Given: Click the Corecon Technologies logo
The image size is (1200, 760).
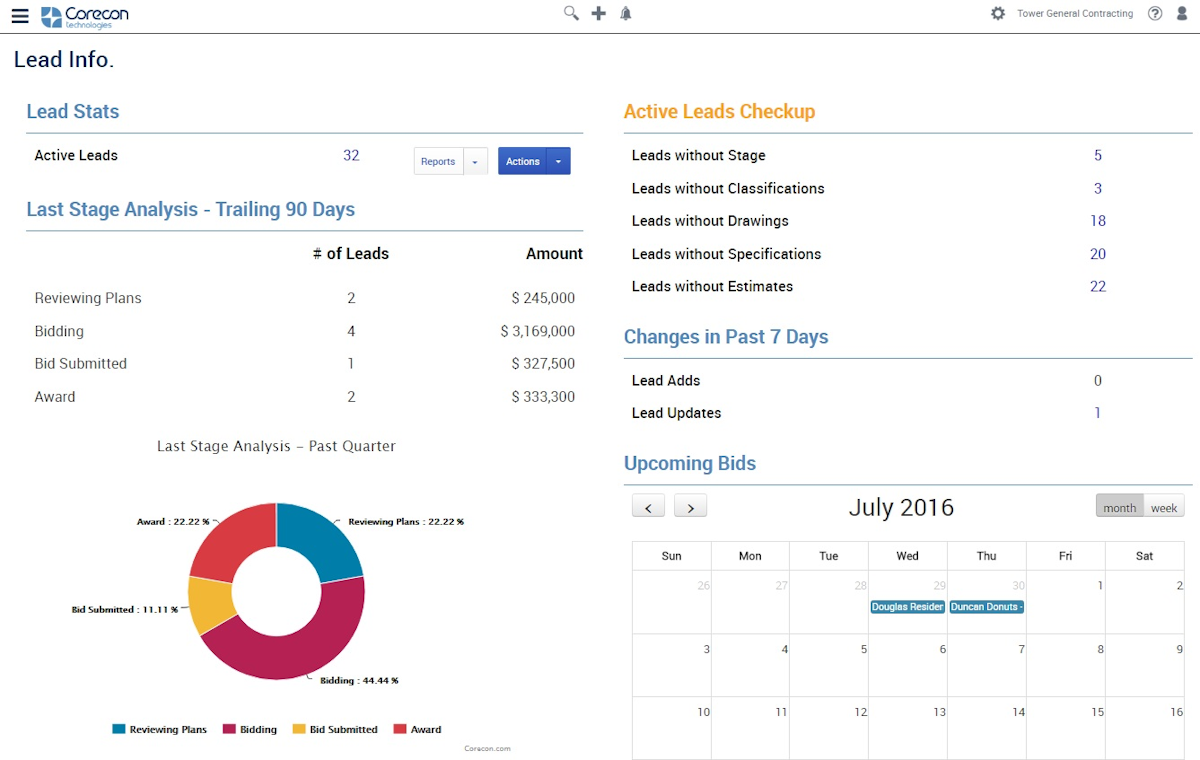Looking at the screenshot, I should pyautogui.click(x=84, y=16).
